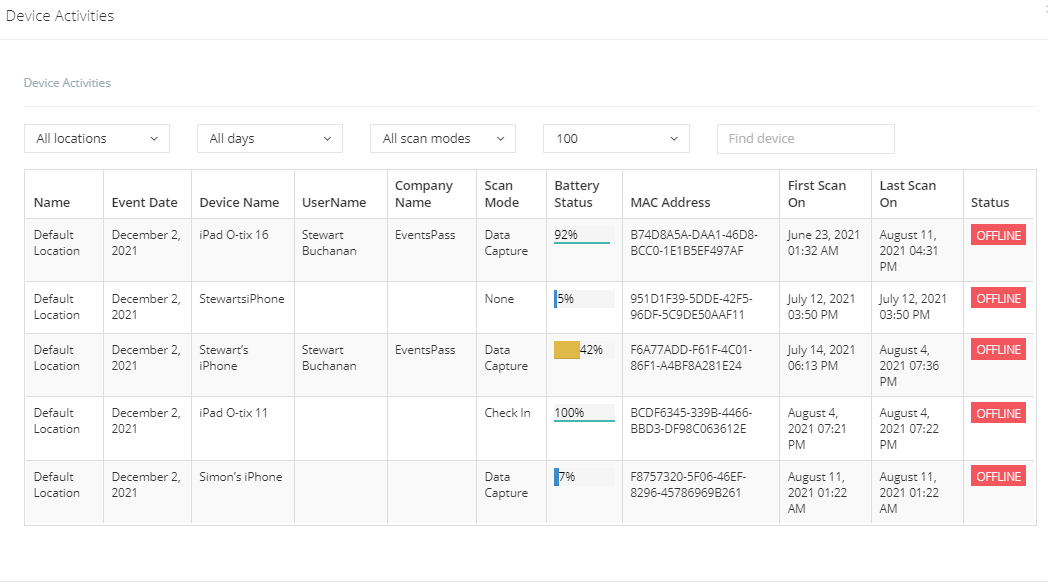This screenshot has width=1048, height=587.
Task: Click OFFLINE badge for Simon's iPhone
Action: click(998, 477)
